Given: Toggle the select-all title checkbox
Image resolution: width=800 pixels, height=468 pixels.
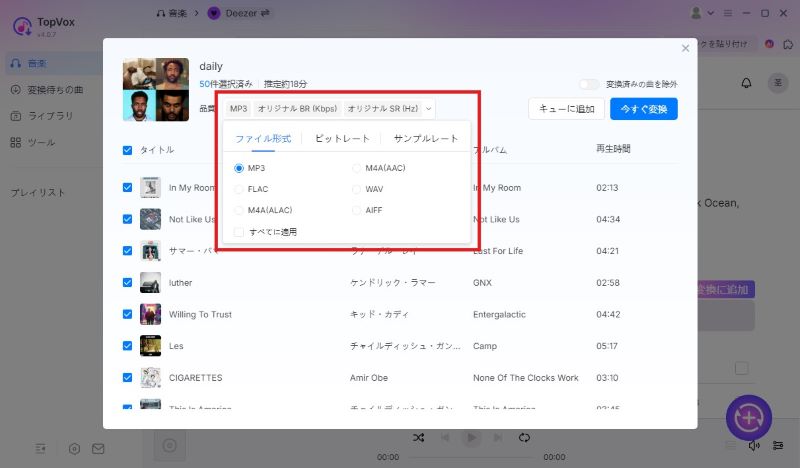Looking at the screenshot, I should [x=128, y=150].
